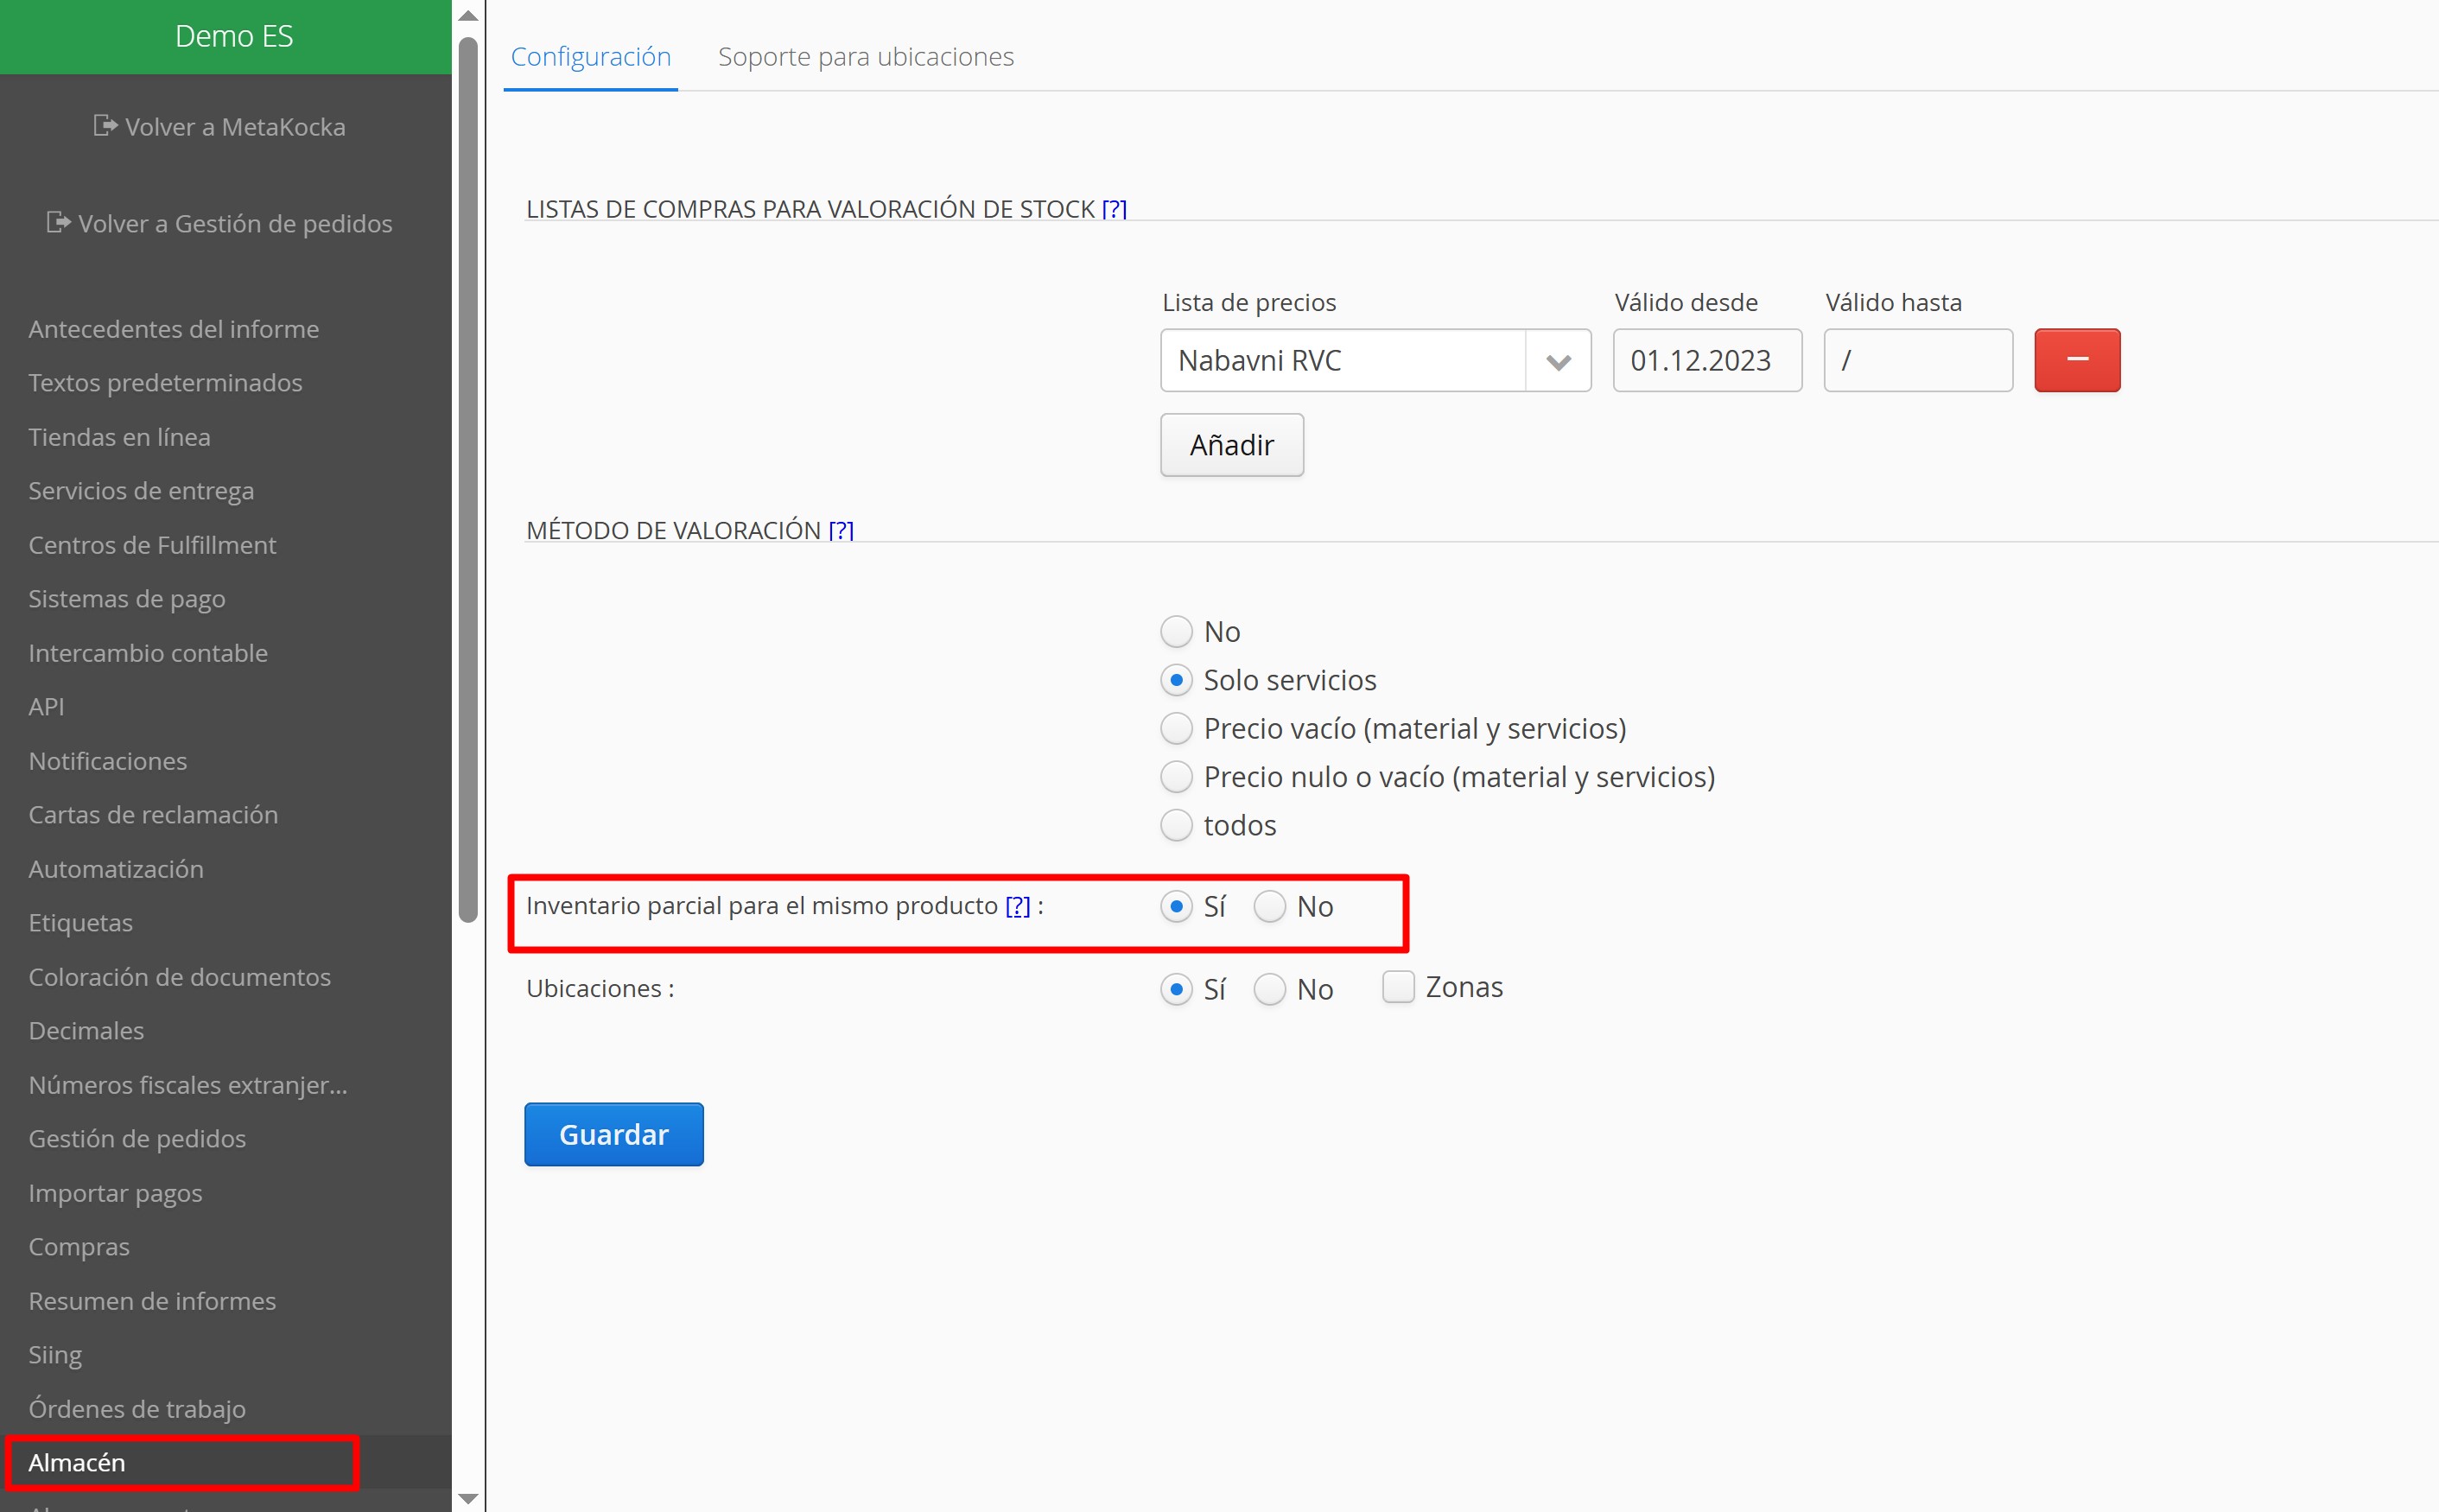Viewport: 2439px width, 1512px height.
Task: Expand the Lista de precios dropdown arrow
Action: click(x=1557, y=361)
